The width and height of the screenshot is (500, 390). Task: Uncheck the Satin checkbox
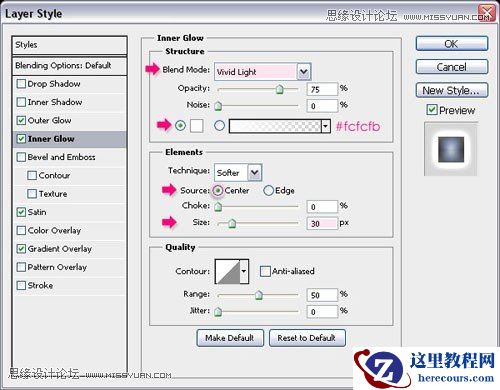21,212
